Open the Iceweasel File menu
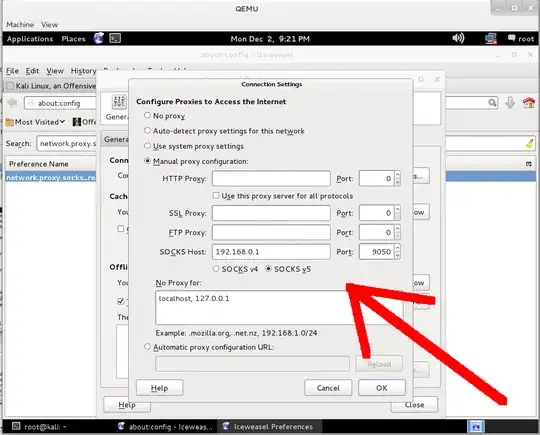The width and height of the screenshot is (540, 435). [12, 71]
